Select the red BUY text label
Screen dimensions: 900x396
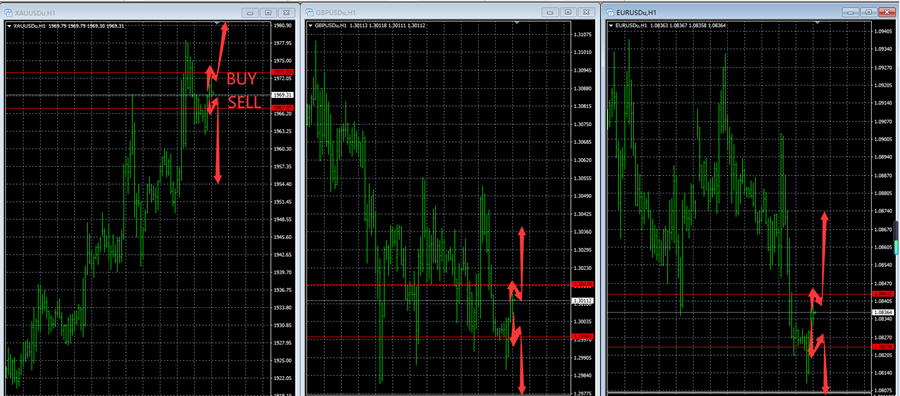[241, 79]
